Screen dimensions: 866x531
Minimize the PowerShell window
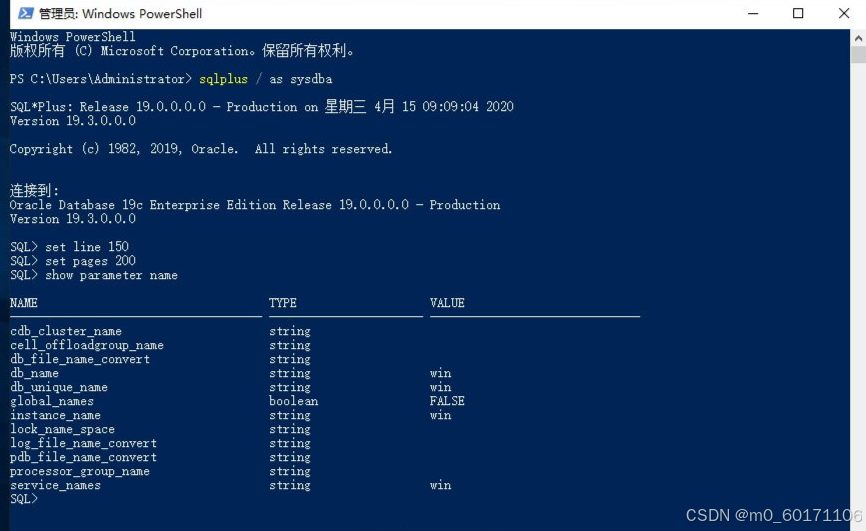[x=753, y=13]
